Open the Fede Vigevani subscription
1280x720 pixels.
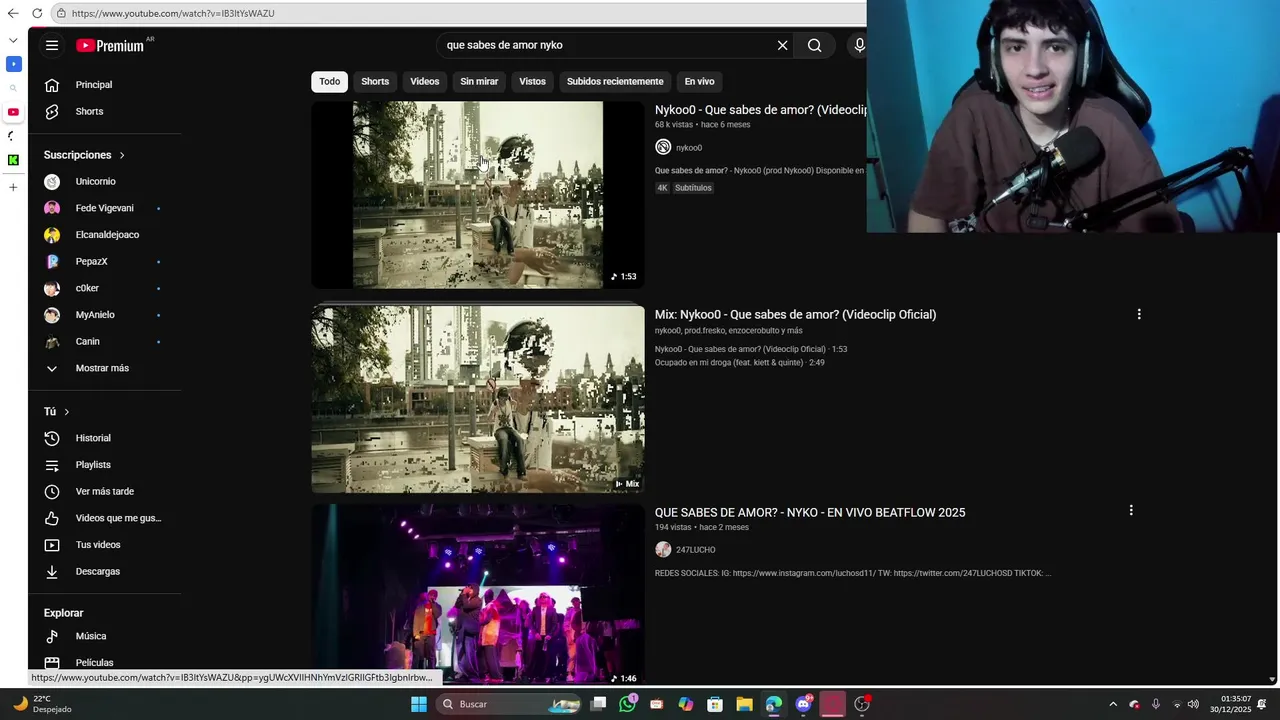pos(104,208)
